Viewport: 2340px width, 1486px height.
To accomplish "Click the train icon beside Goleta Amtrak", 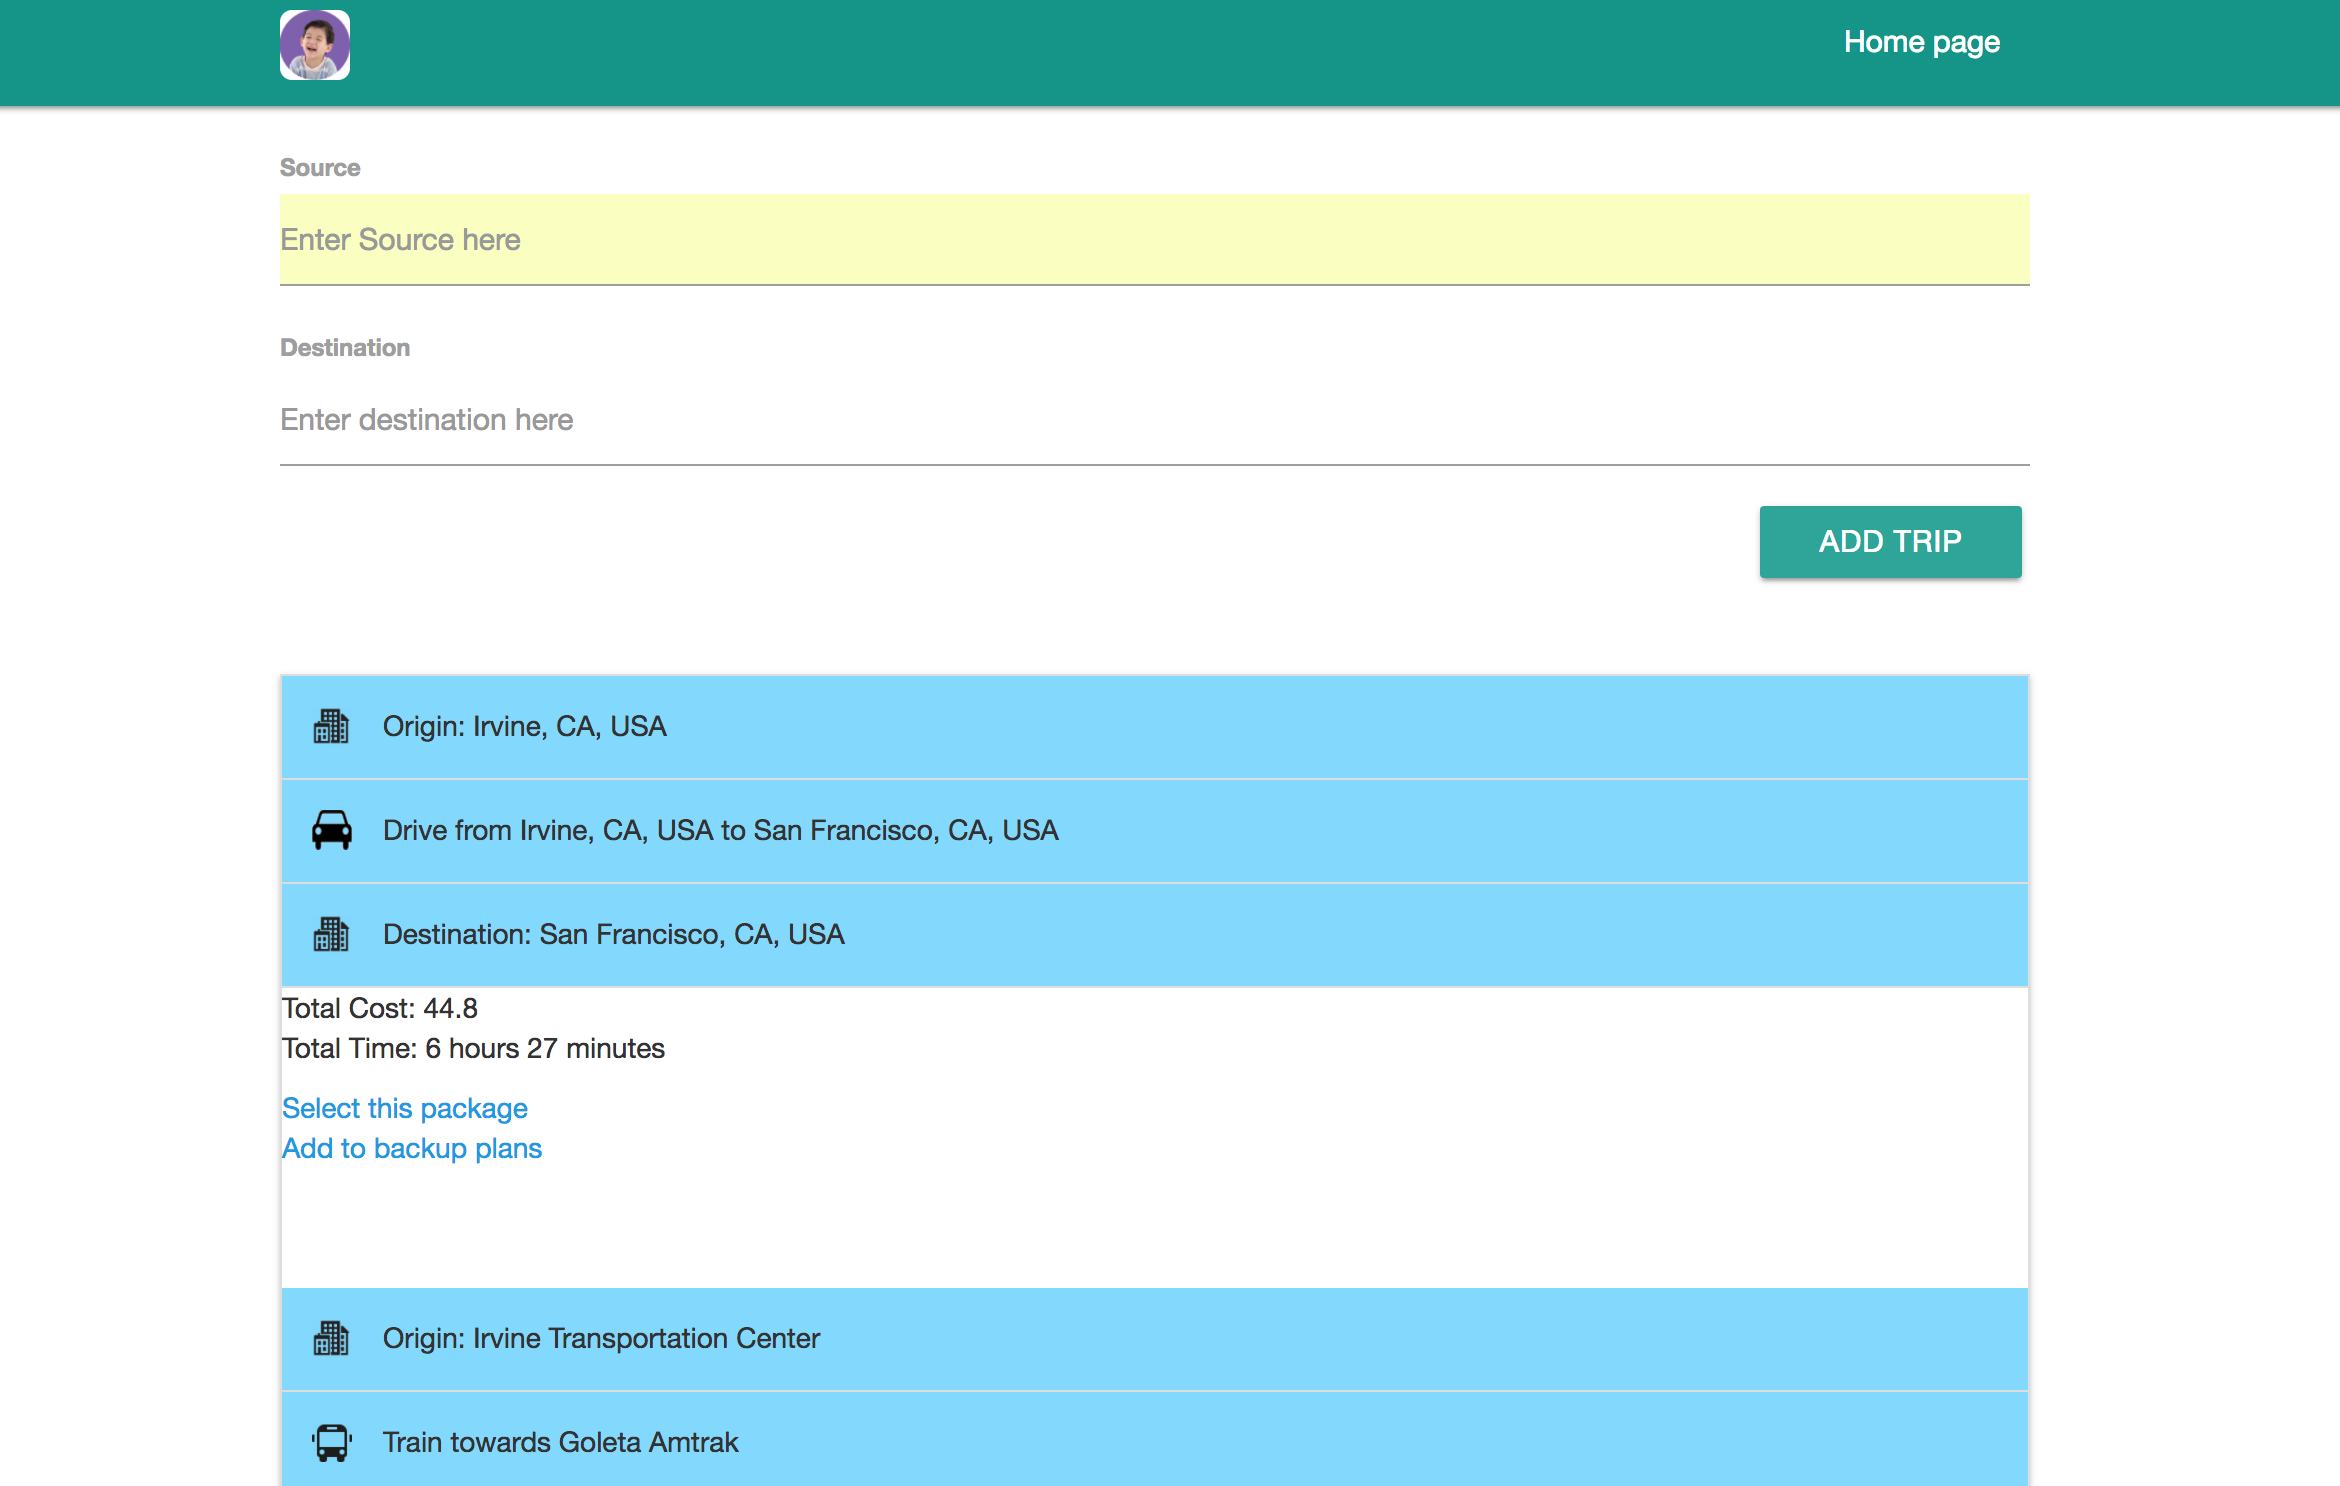I will point(331,1442).
